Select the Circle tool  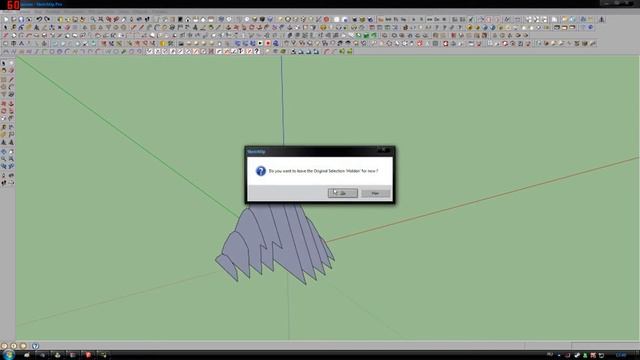[x=4, y=87]
